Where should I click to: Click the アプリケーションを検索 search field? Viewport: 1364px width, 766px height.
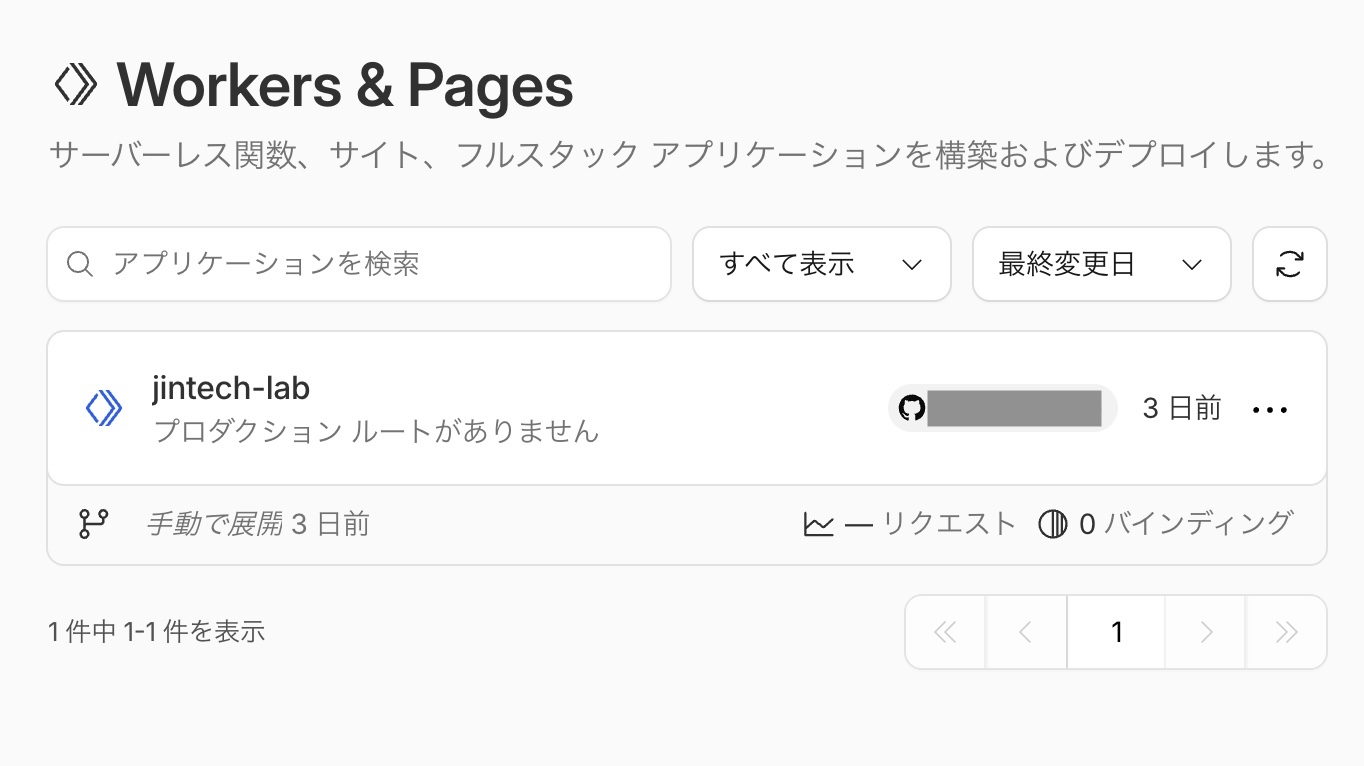359,264
